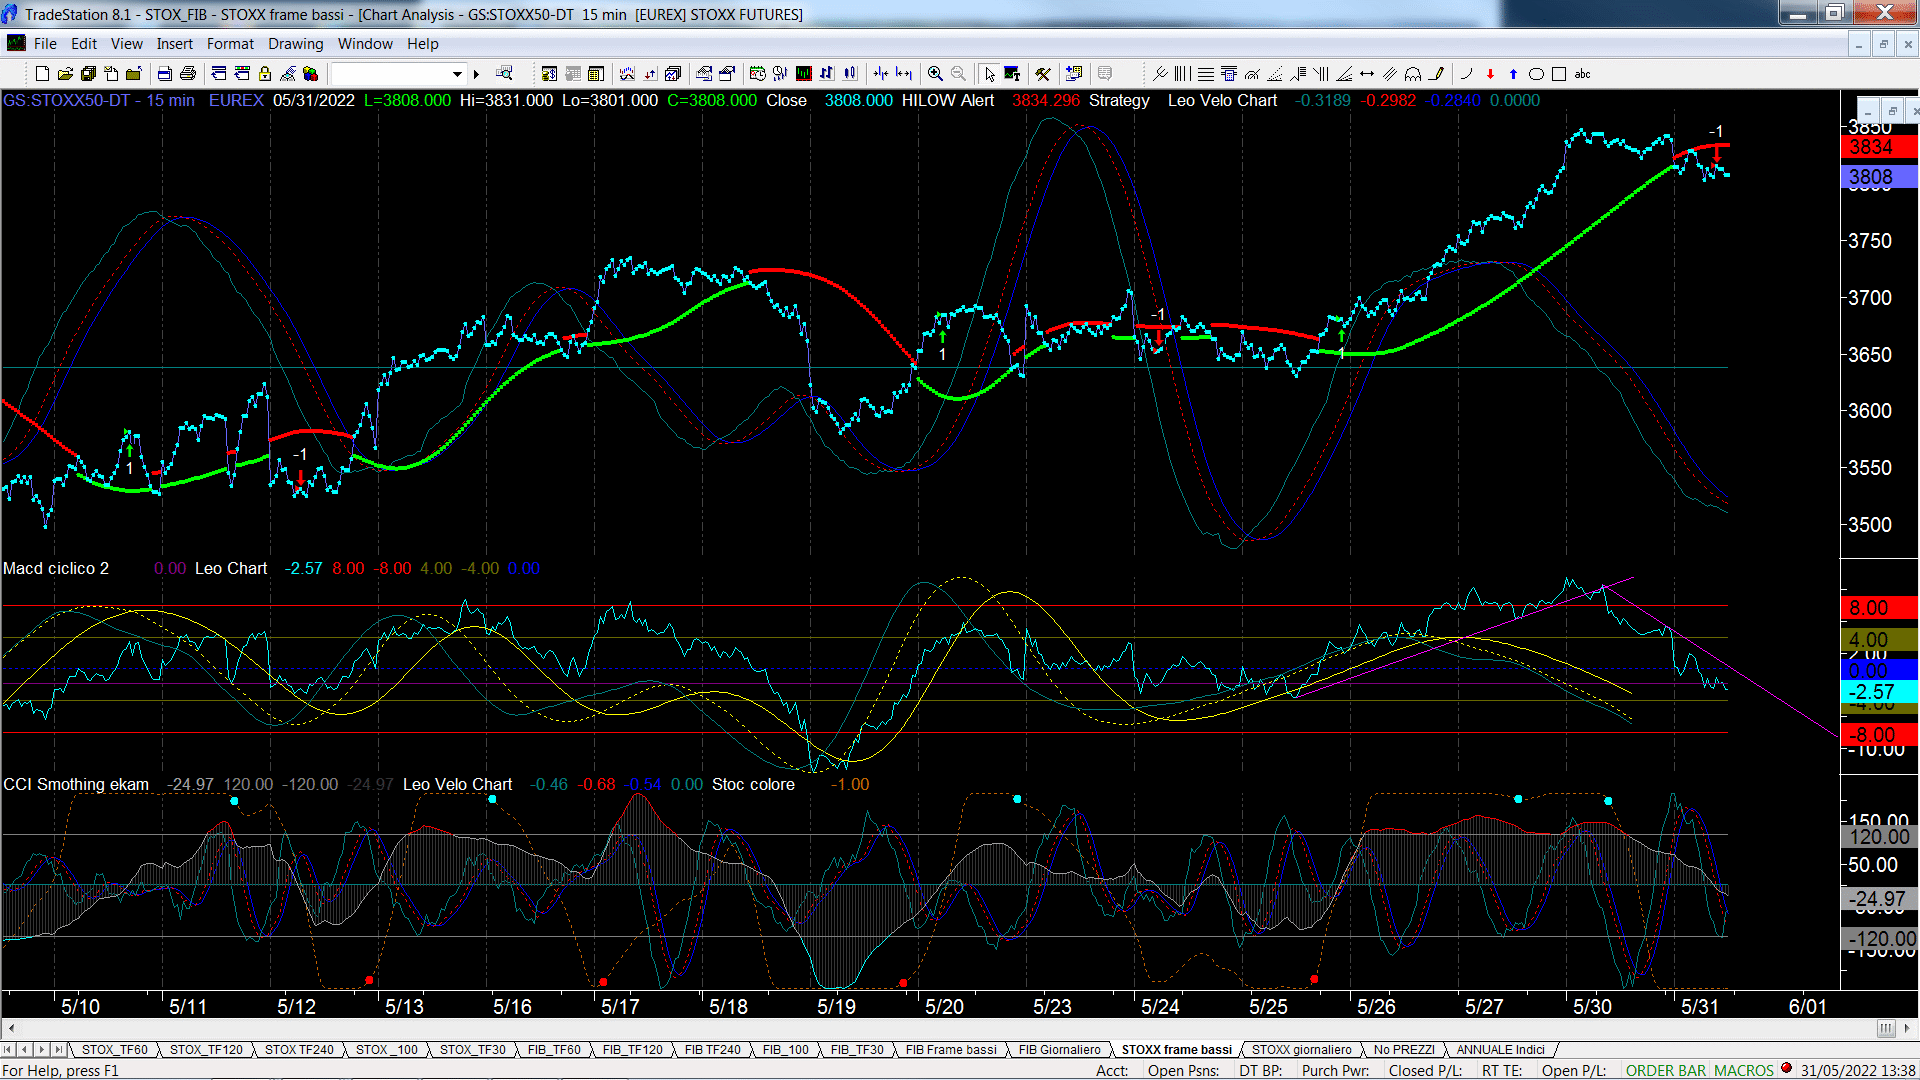1920x1080 pixels.
Task: Select the Pointer arrow tool
Action: pos(989,74)
